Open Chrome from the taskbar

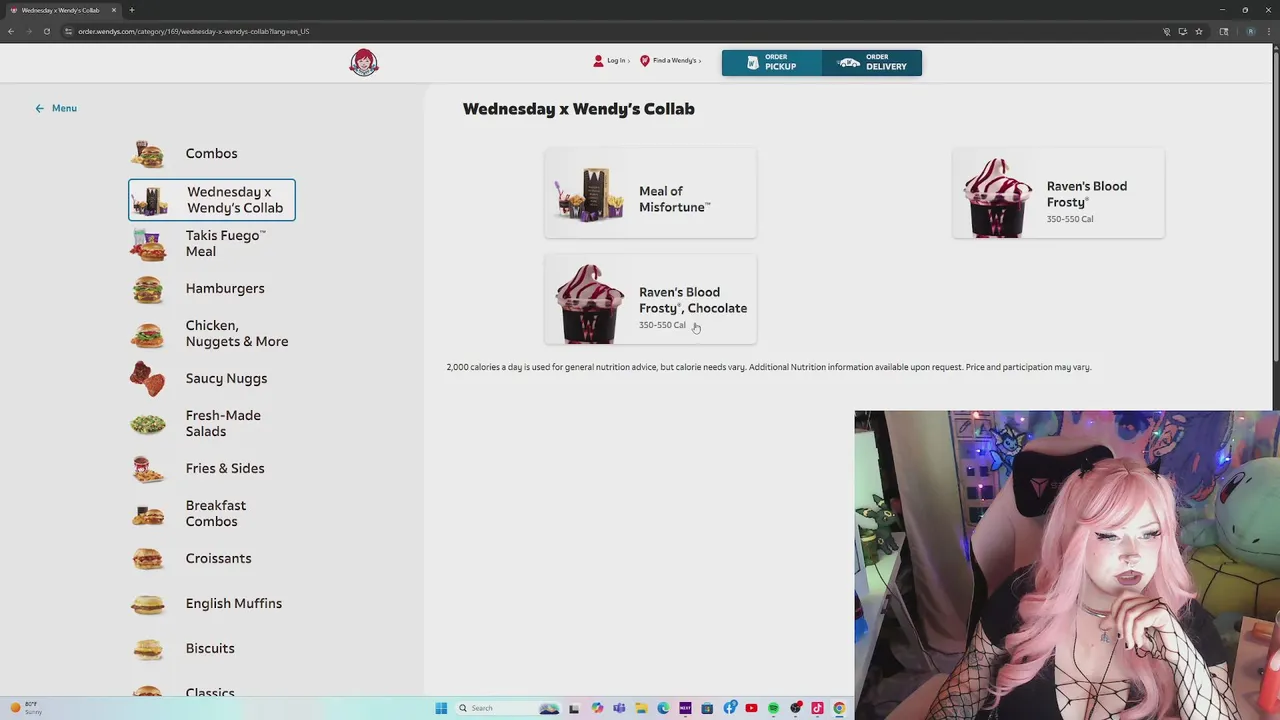[839, 708]
